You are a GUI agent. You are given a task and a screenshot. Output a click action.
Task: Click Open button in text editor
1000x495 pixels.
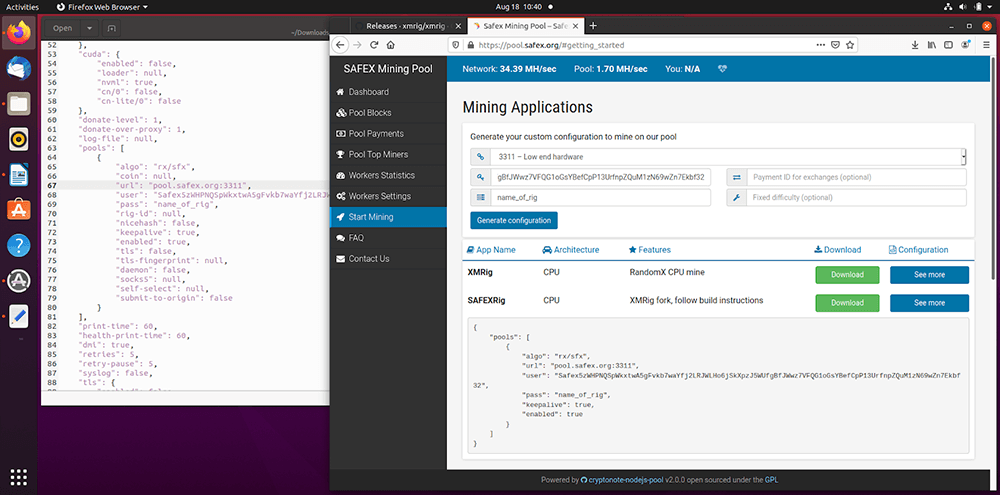coord(62,28)
